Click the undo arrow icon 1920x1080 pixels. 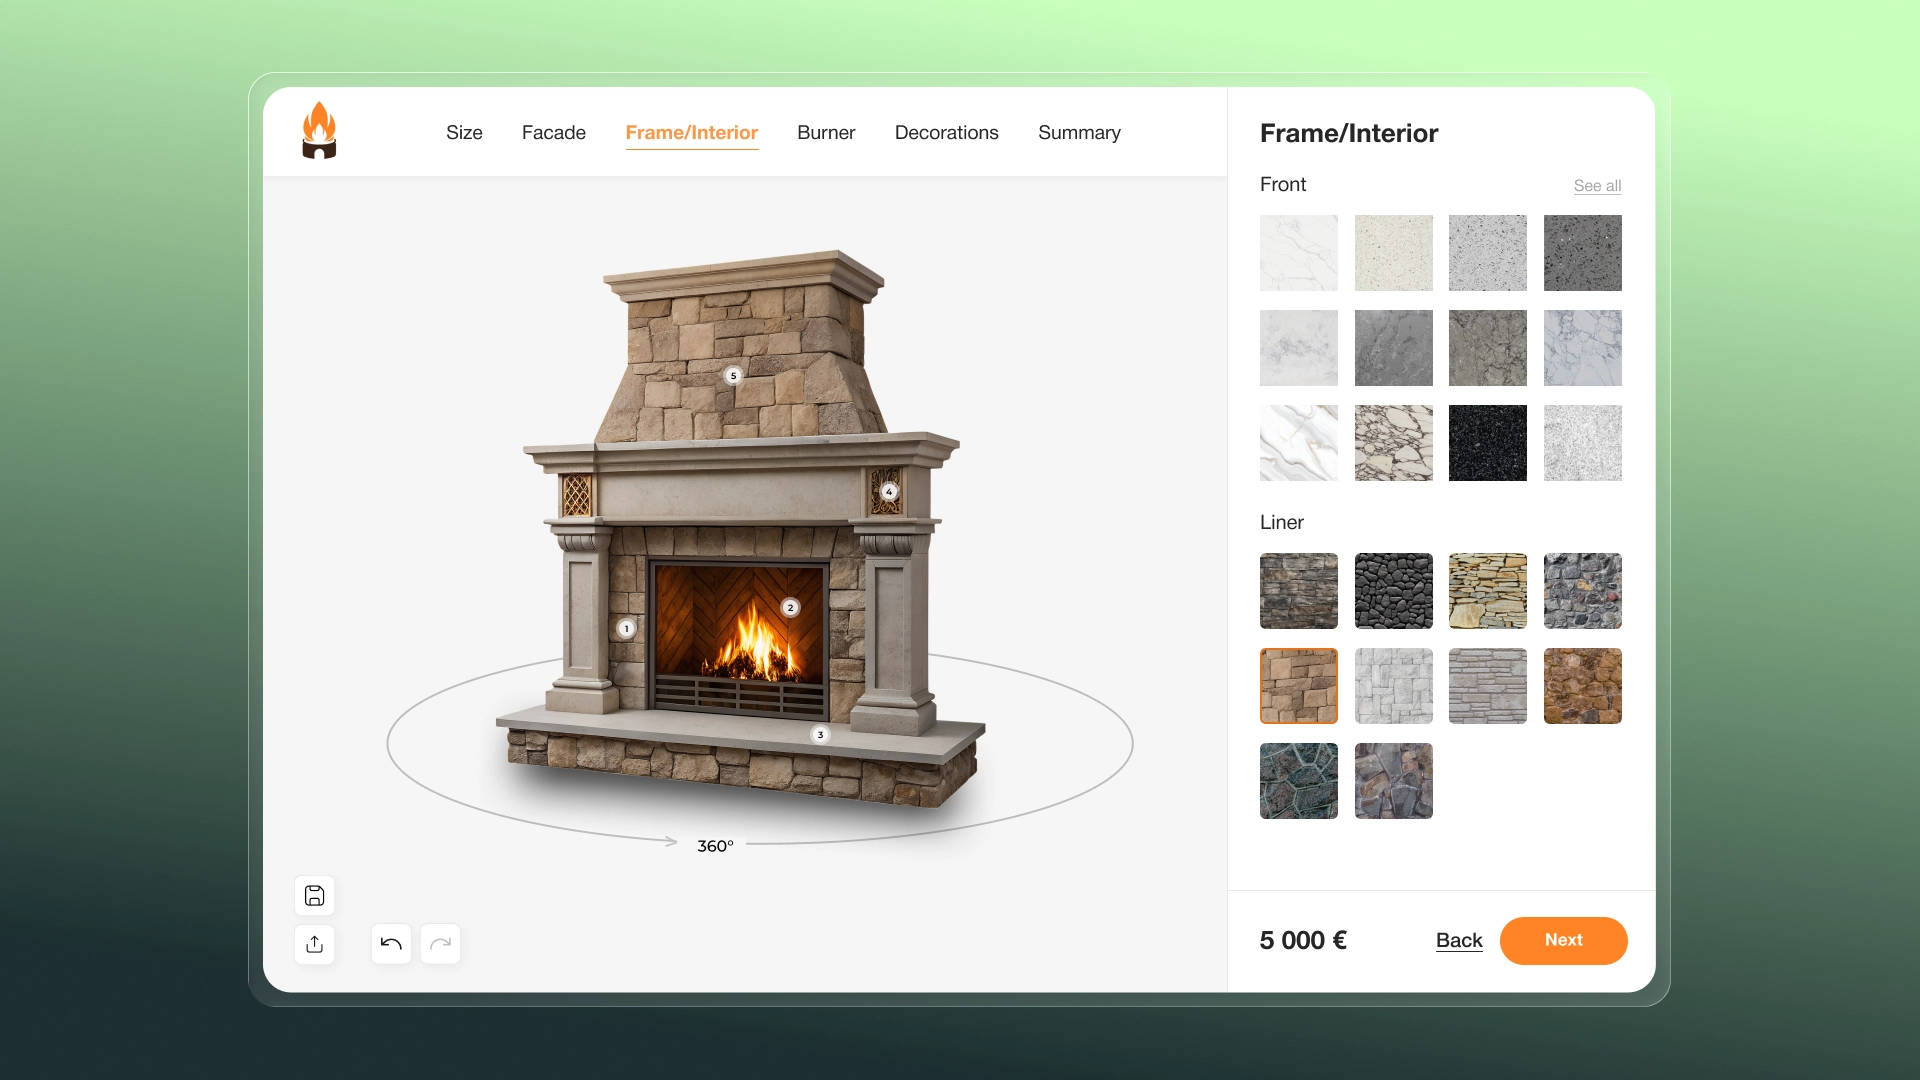point(391,943)
